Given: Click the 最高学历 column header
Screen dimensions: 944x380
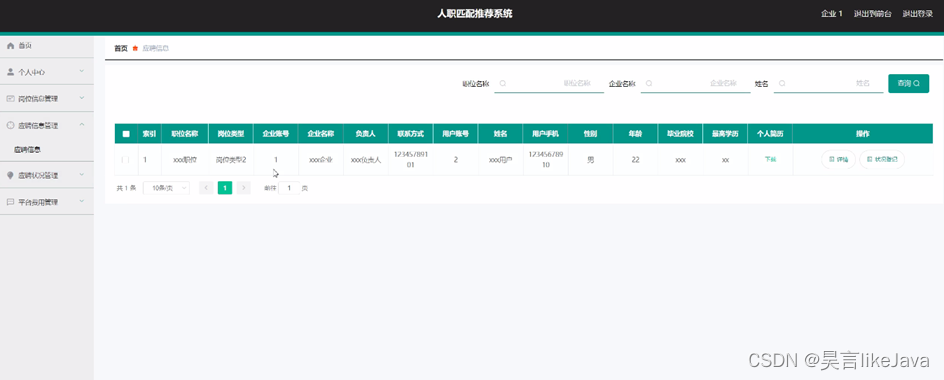Looking at the screenshot, I should 725,134.
